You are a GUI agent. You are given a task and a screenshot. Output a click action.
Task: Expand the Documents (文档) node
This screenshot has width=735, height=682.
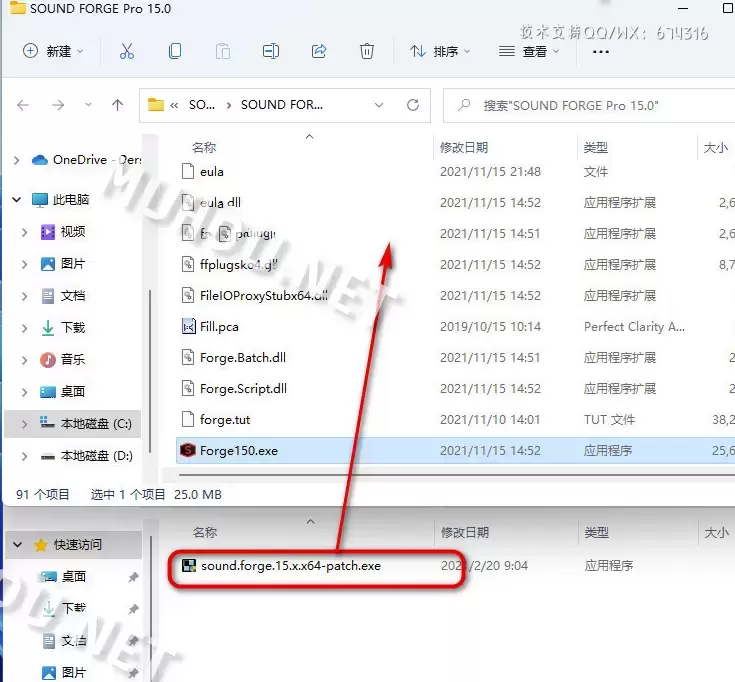coord(24,296)
